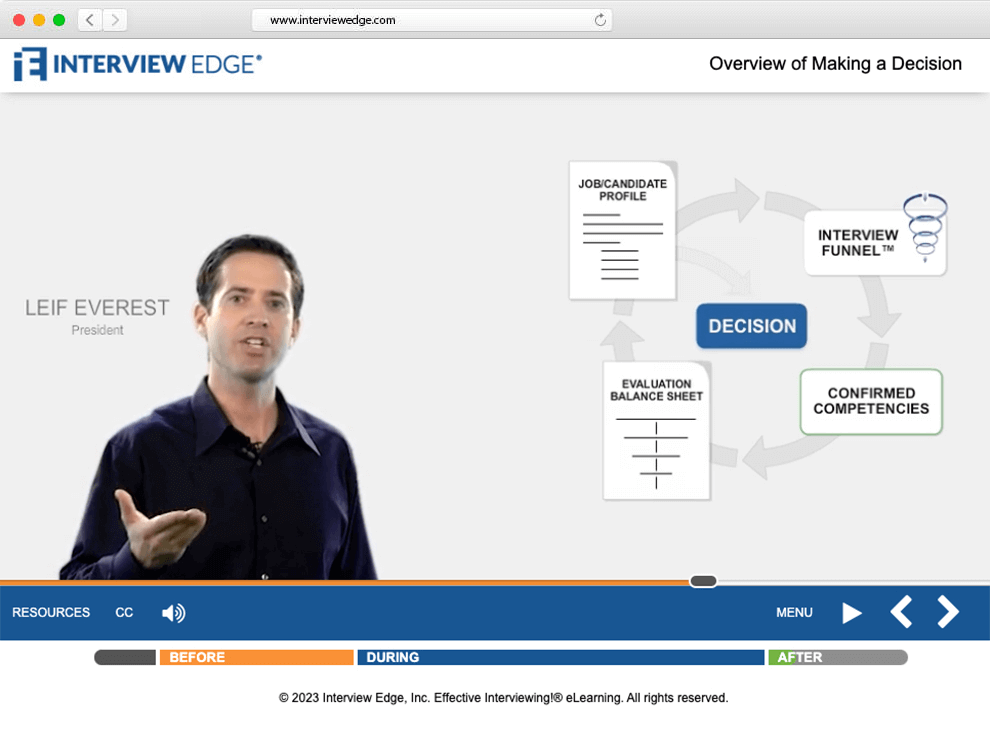Close the browser window with red button

pos(19,20)
